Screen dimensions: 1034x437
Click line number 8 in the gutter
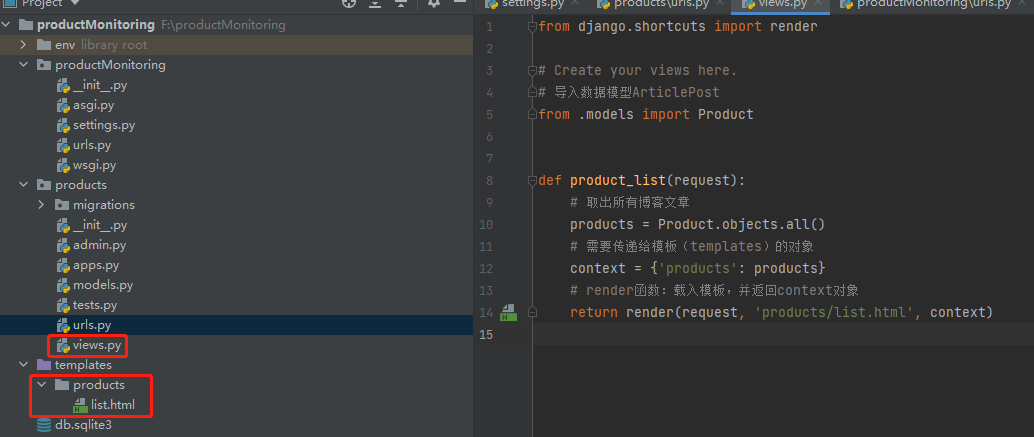(x=489, y=181)
